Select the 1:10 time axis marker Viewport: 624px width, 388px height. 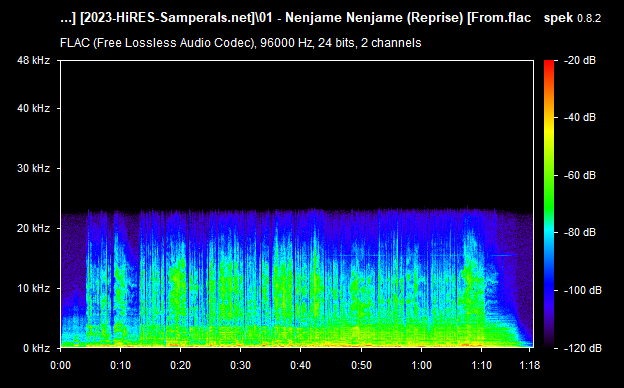click(482, 365)
